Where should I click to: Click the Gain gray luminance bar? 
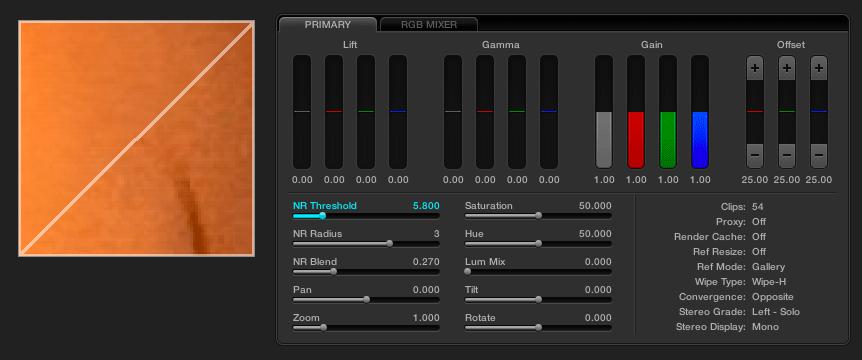pos(604,112)
